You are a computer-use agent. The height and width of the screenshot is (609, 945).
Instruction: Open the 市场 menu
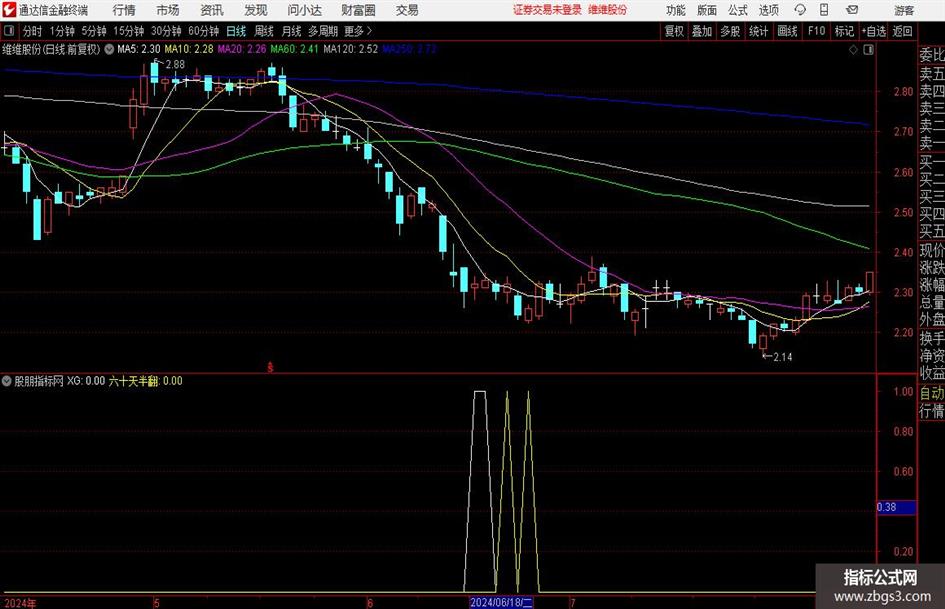point(168,10)
